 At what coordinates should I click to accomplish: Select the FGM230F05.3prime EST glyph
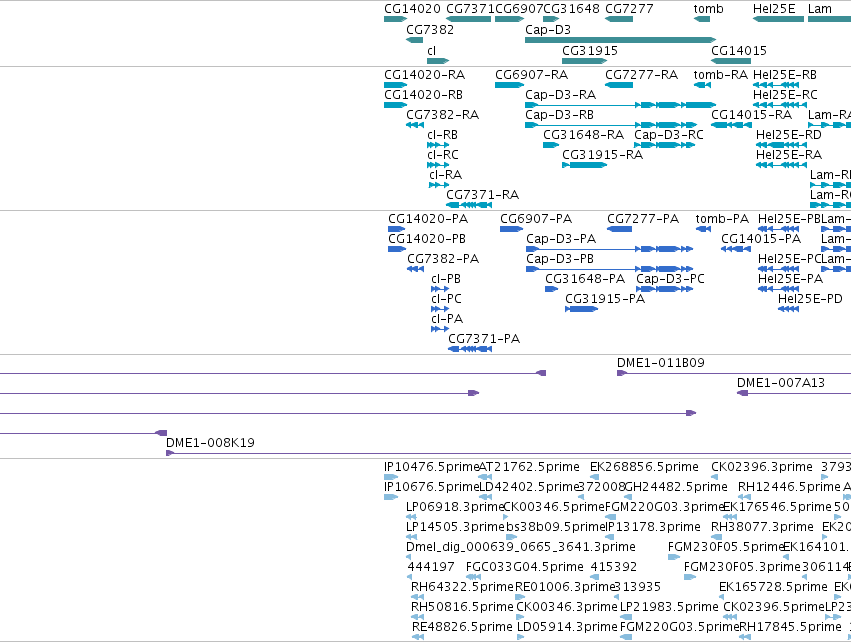coord(690,577)
